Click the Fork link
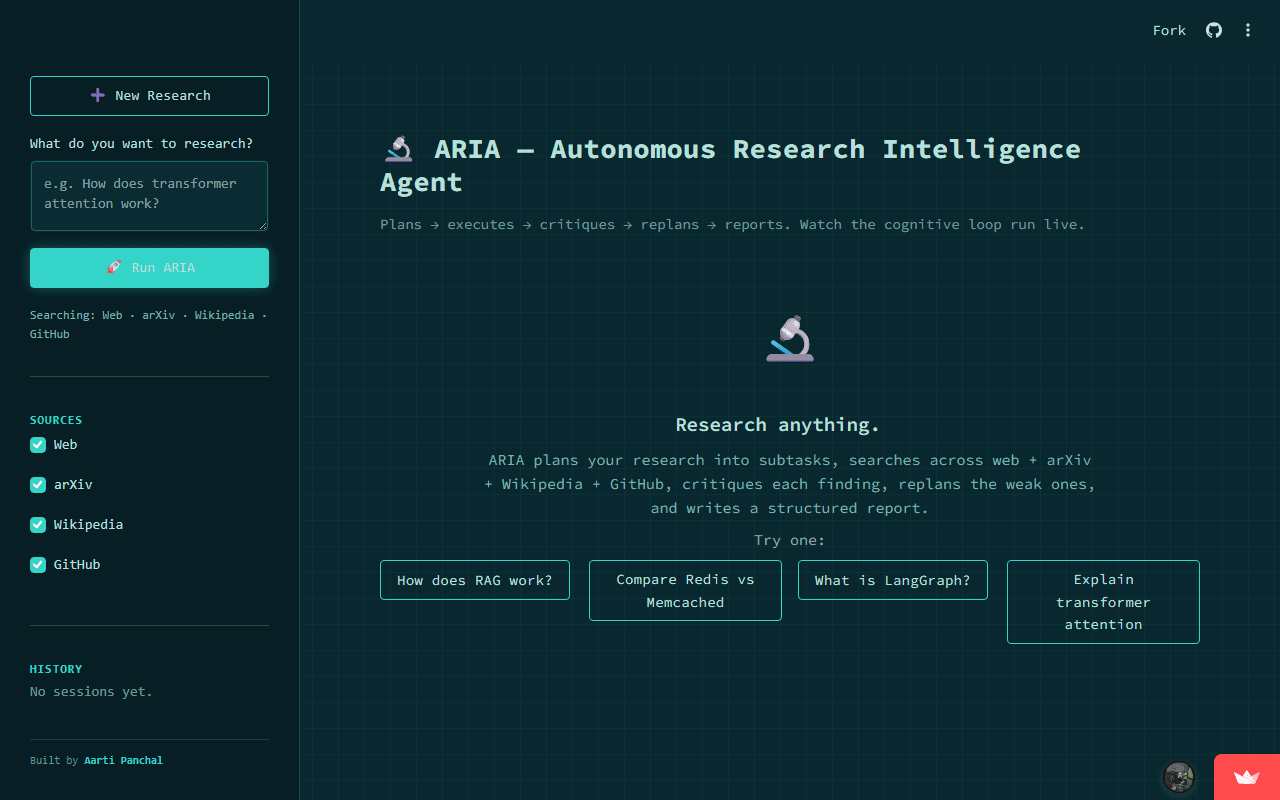The width and height of the screenshot is (1280, 800). click(x=1169, y=30)
